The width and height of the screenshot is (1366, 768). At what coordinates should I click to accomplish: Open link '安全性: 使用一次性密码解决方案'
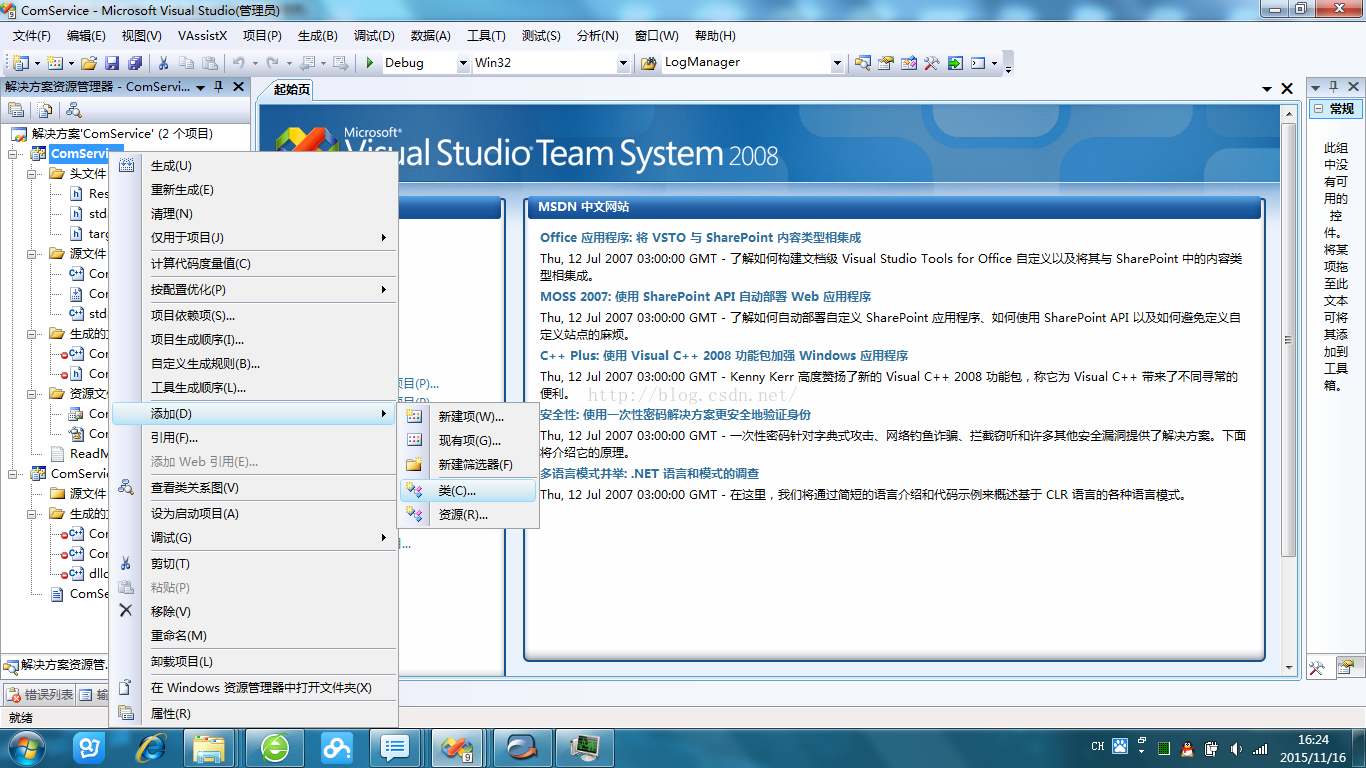click(675, 415)
